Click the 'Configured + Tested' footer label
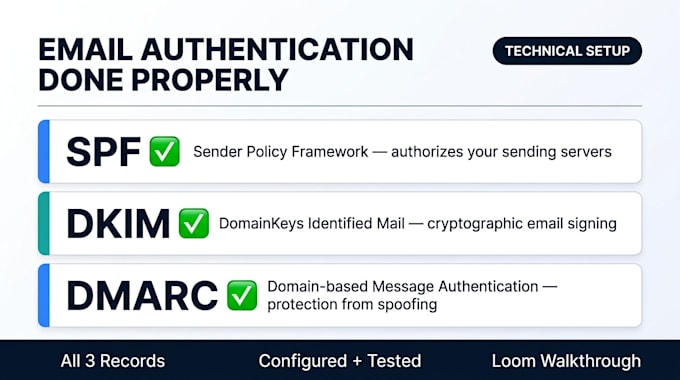 [x=340, y=361]
